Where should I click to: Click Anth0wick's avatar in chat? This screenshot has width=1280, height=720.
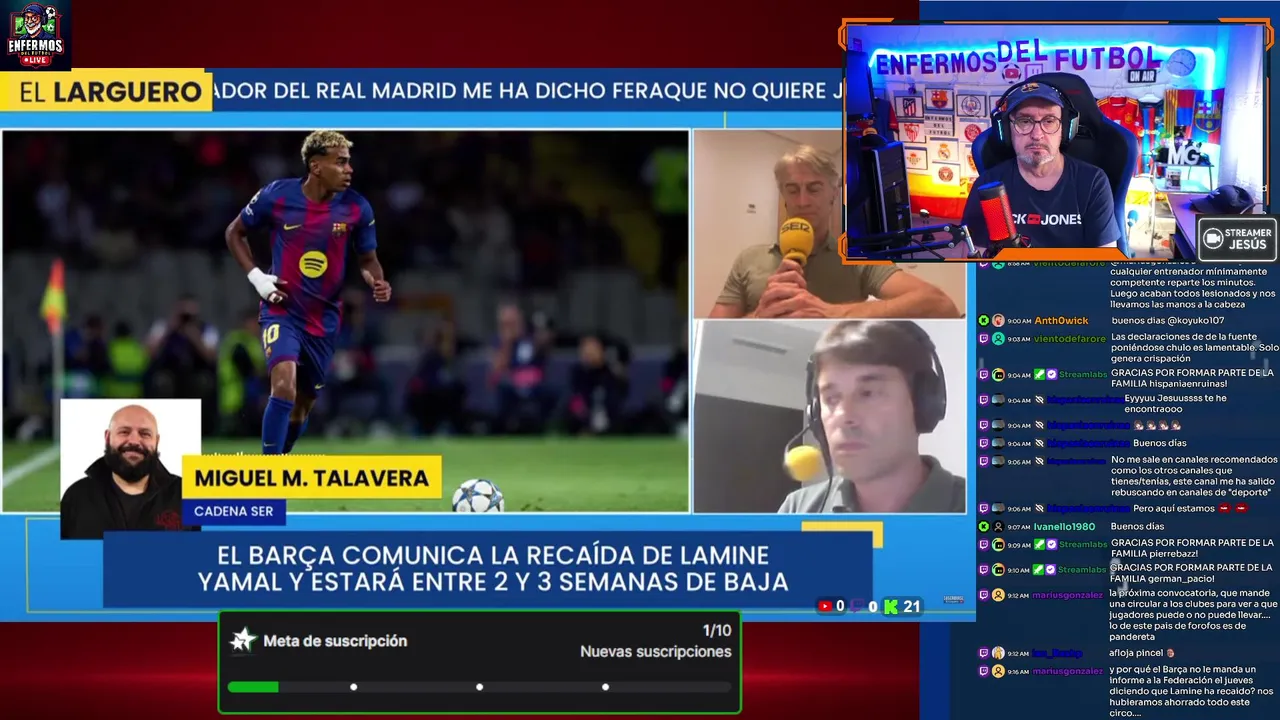point(998,320)
